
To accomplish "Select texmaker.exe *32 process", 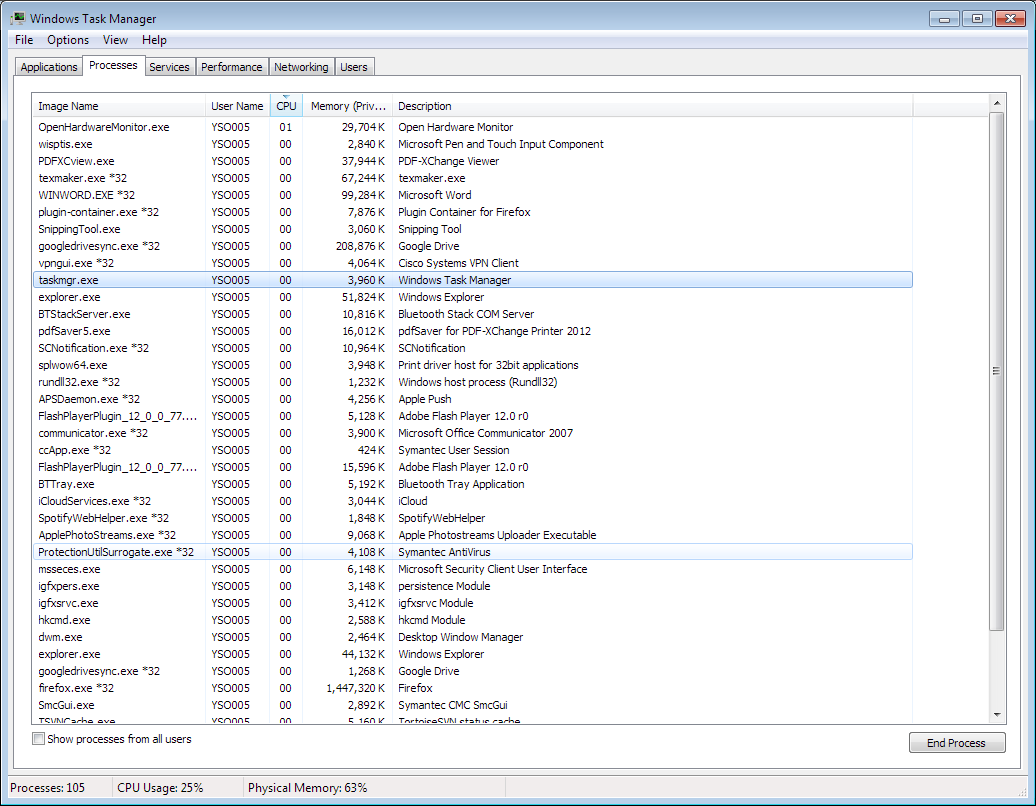I will (472, 178).
